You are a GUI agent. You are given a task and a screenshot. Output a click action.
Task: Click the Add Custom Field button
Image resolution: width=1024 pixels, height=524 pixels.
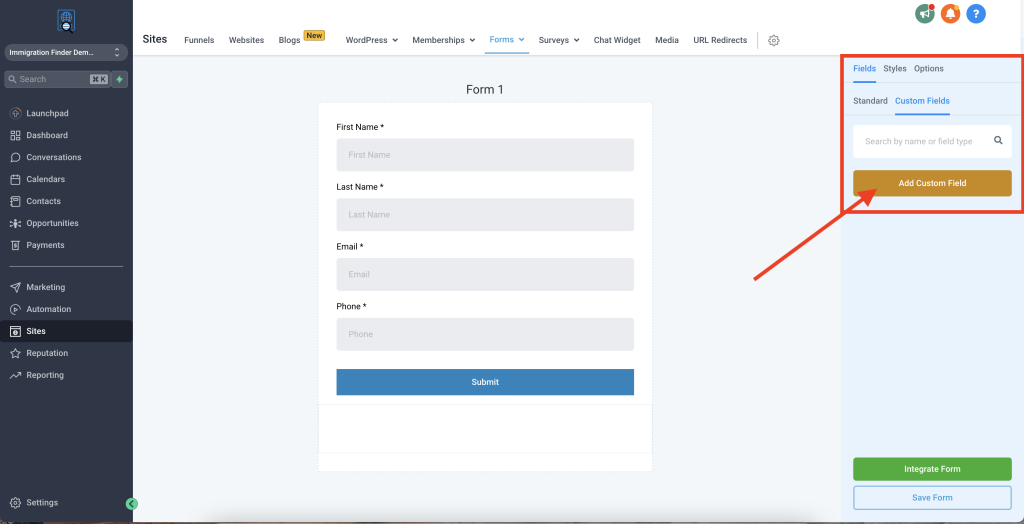point(932,183)
